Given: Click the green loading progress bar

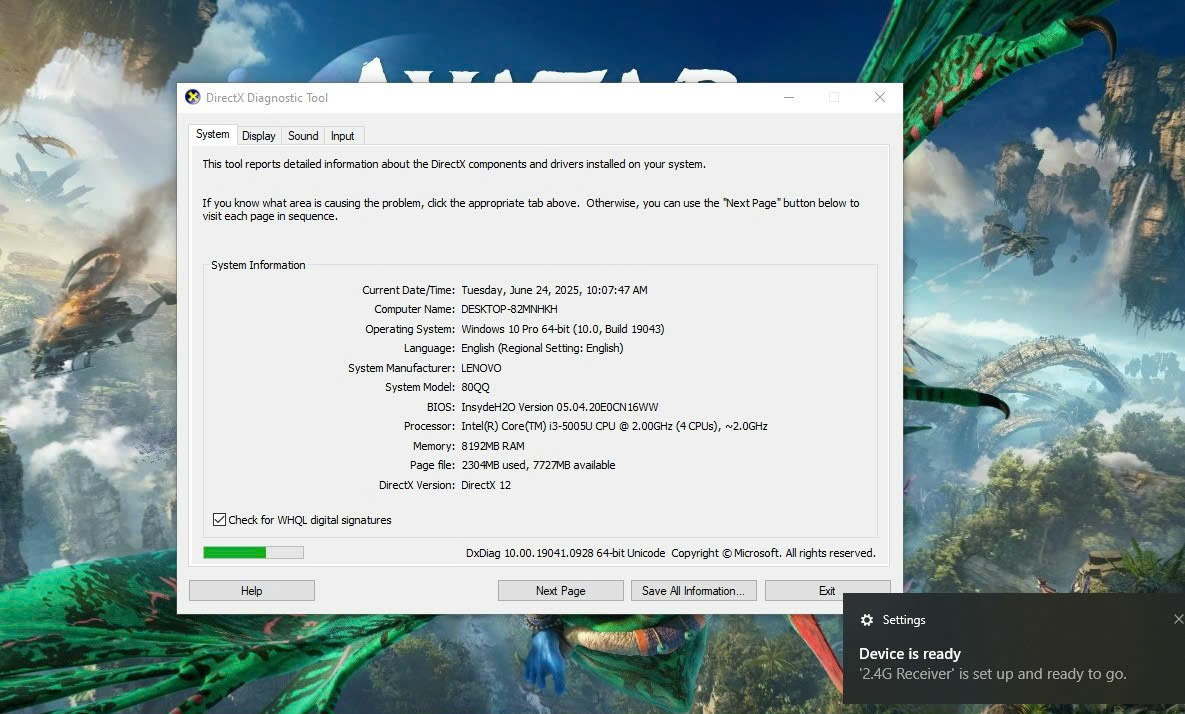Looking at the screenshot, I should (x=253, y=552).
